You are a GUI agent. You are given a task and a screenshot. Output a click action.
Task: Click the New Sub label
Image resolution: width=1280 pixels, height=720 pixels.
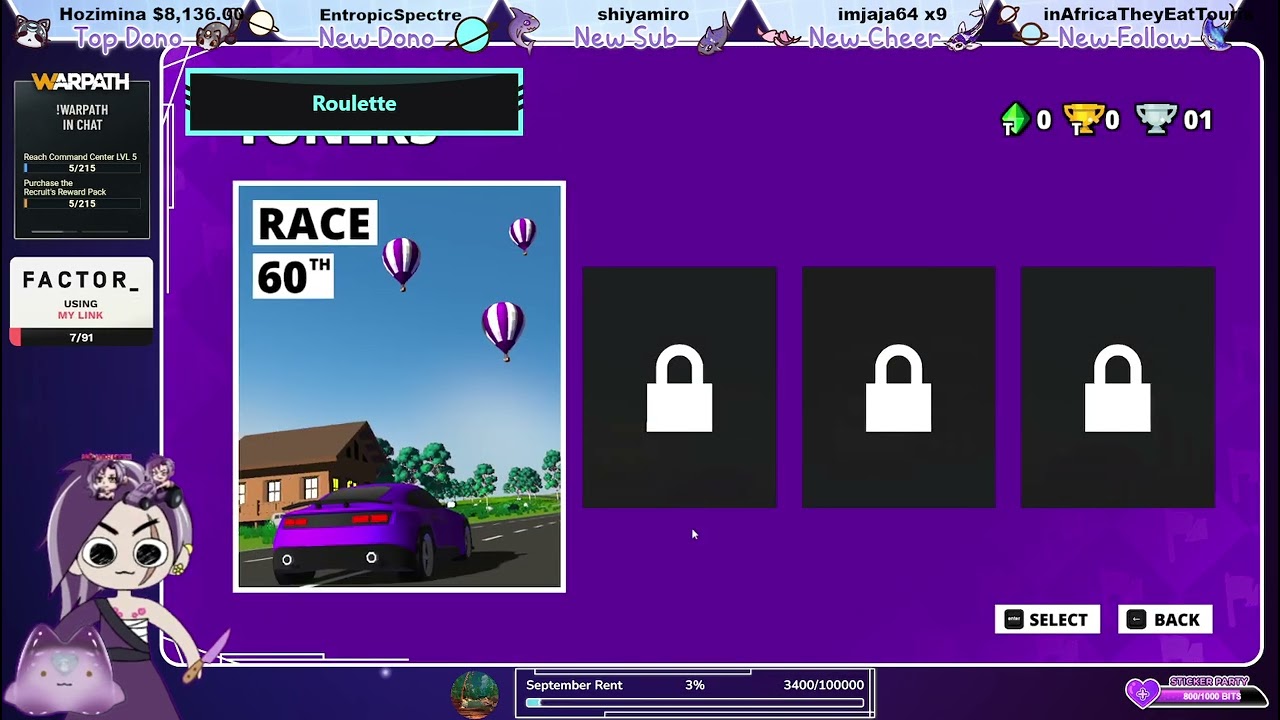click(x=625, y=39)
